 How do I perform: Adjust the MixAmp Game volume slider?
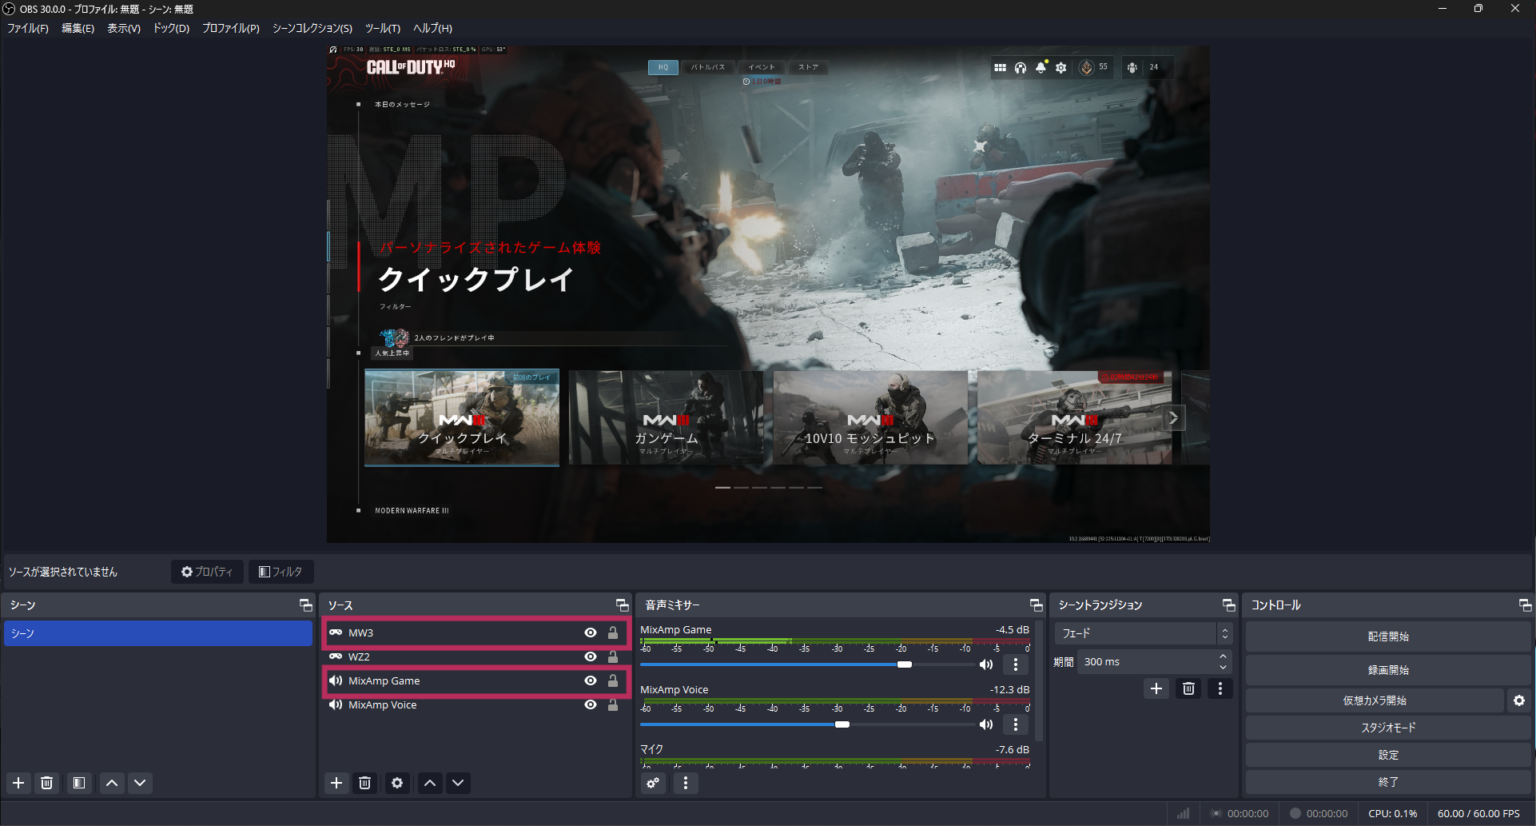pos(905,663)
